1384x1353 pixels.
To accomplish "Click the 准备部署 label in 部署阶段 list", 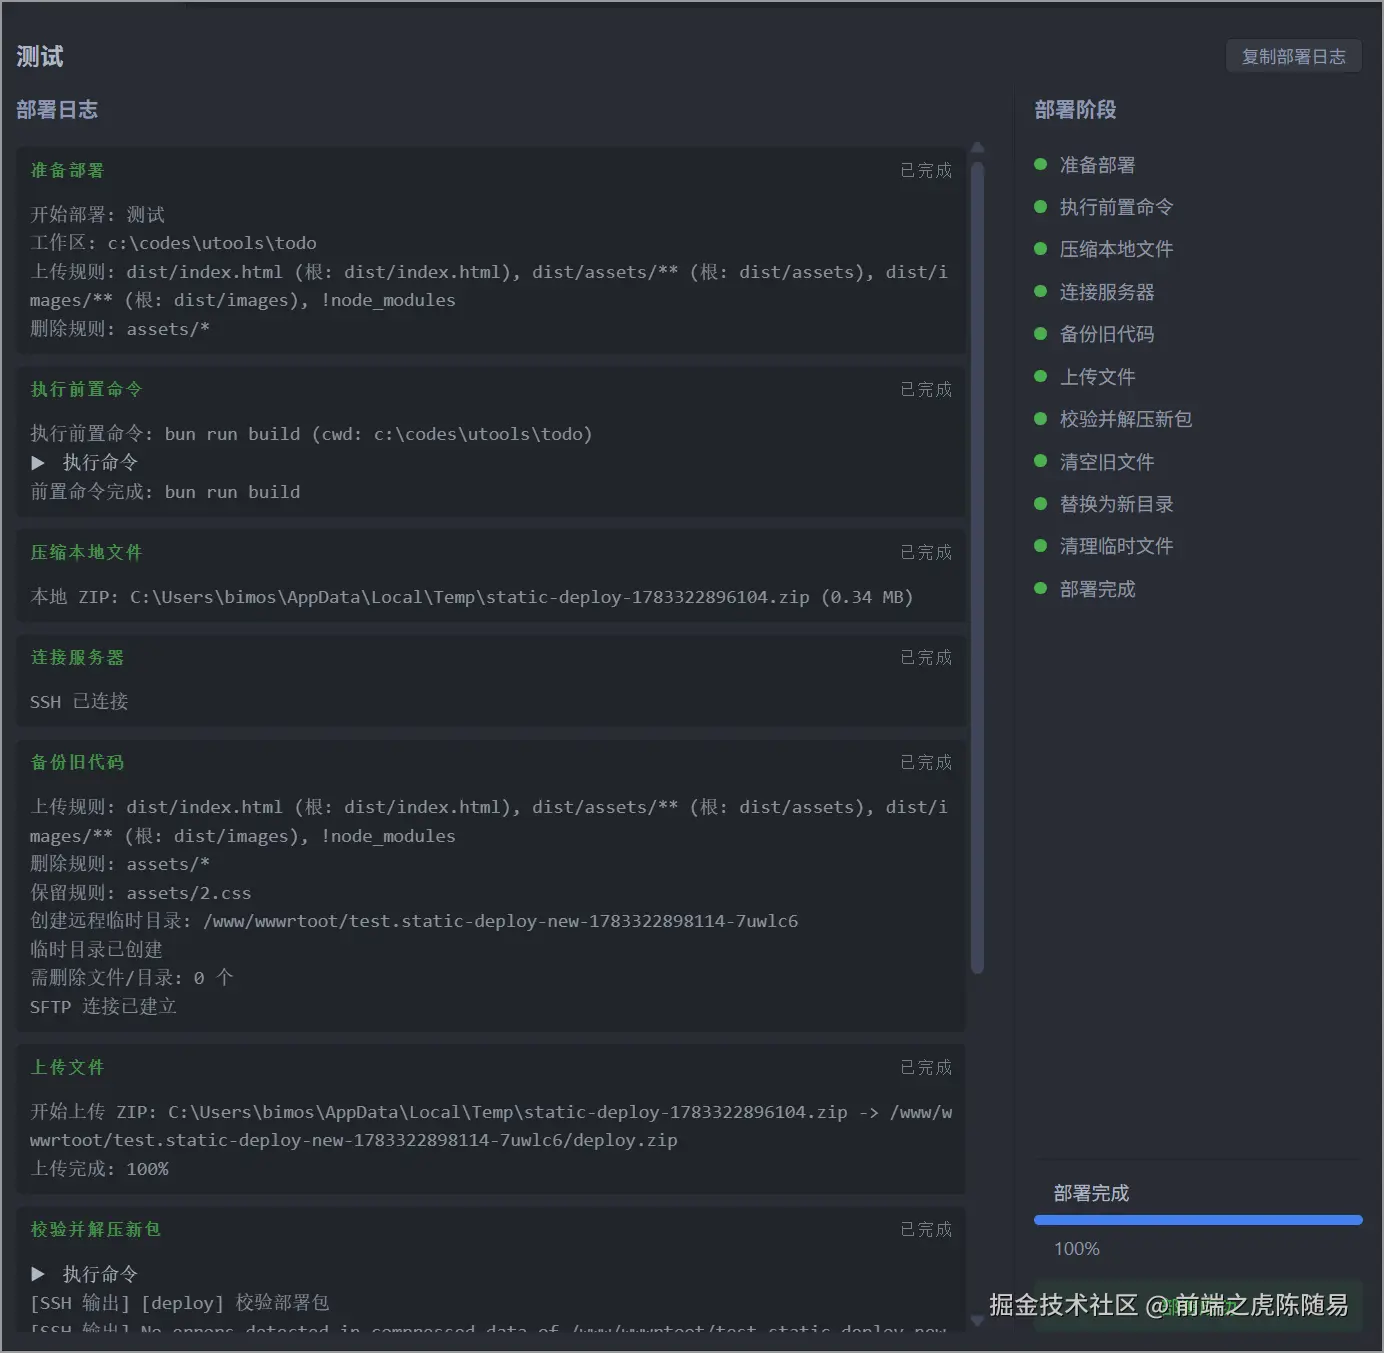I will point(1097,165).
